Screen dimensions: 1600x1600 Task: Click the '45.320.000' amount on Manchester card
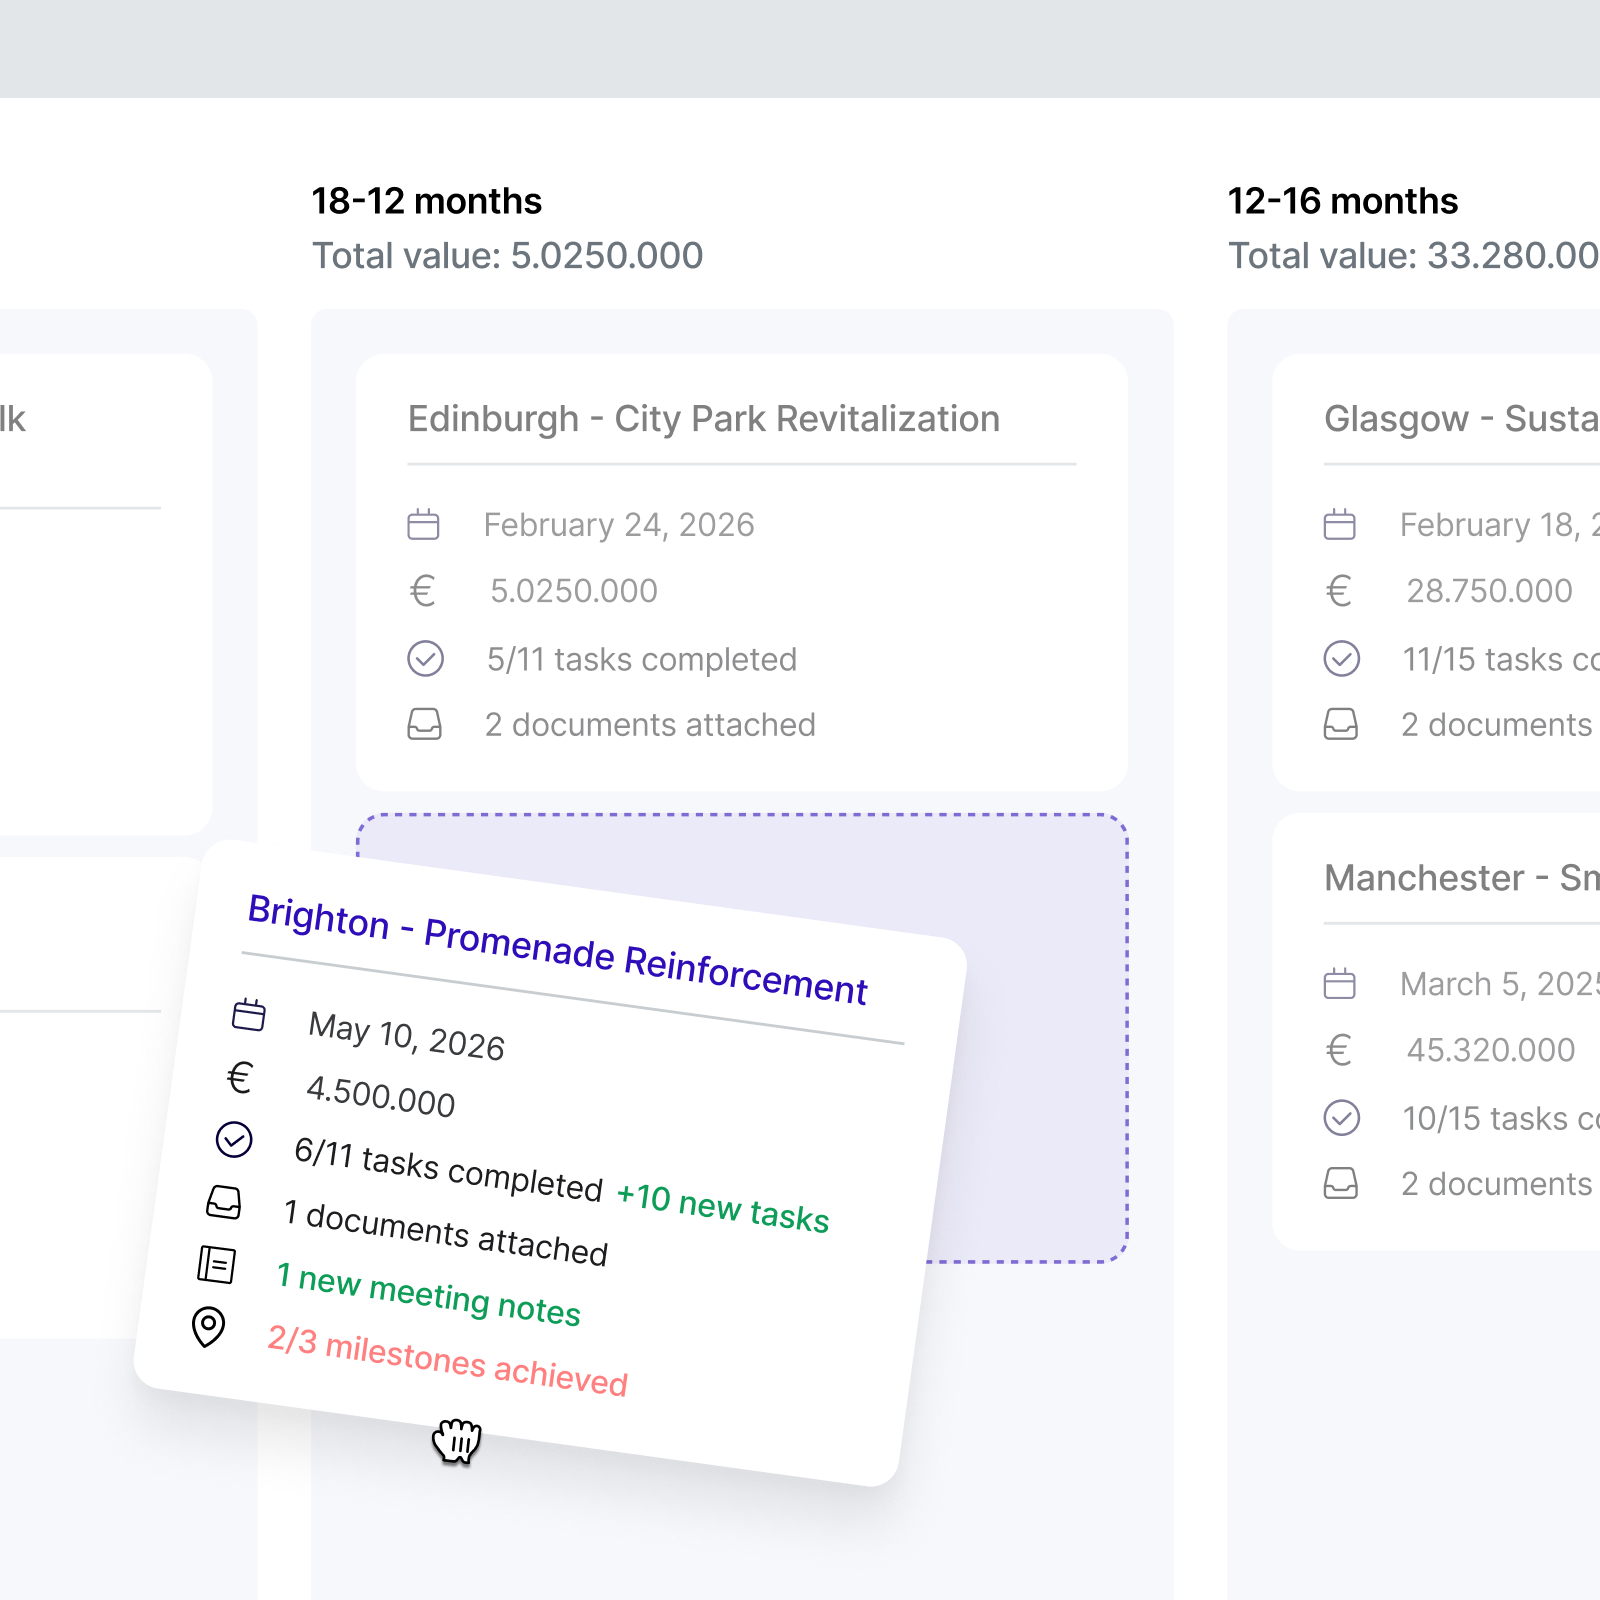click(x=1491, y=1050)
